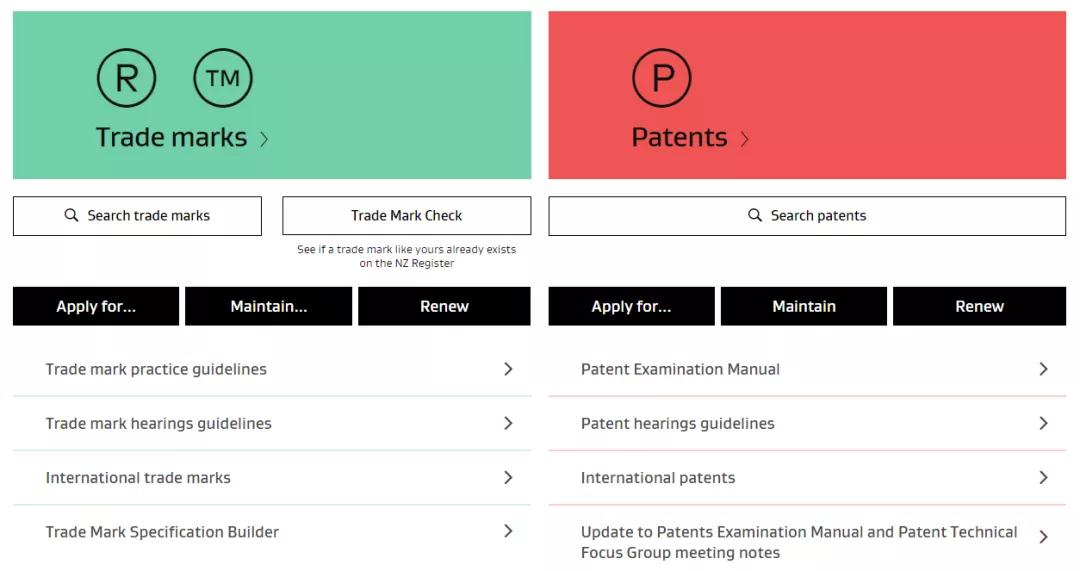Click chevron next to Patents heading
Image resolution: width=1080 pixels, height=571 pixels.
745,139
